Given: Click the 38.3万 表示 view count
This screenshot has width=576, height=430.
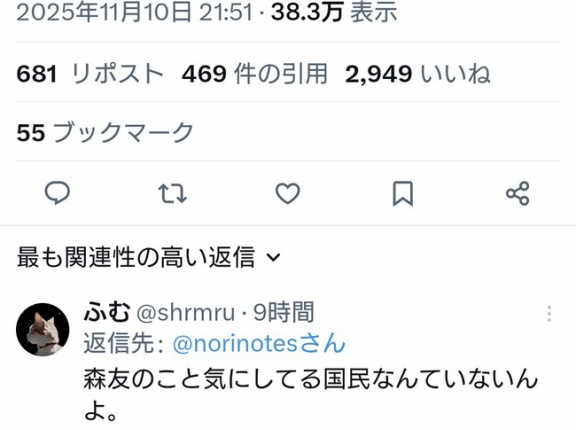Looking at the screenshot, I should pyautogui.click(x=334, y=12).
